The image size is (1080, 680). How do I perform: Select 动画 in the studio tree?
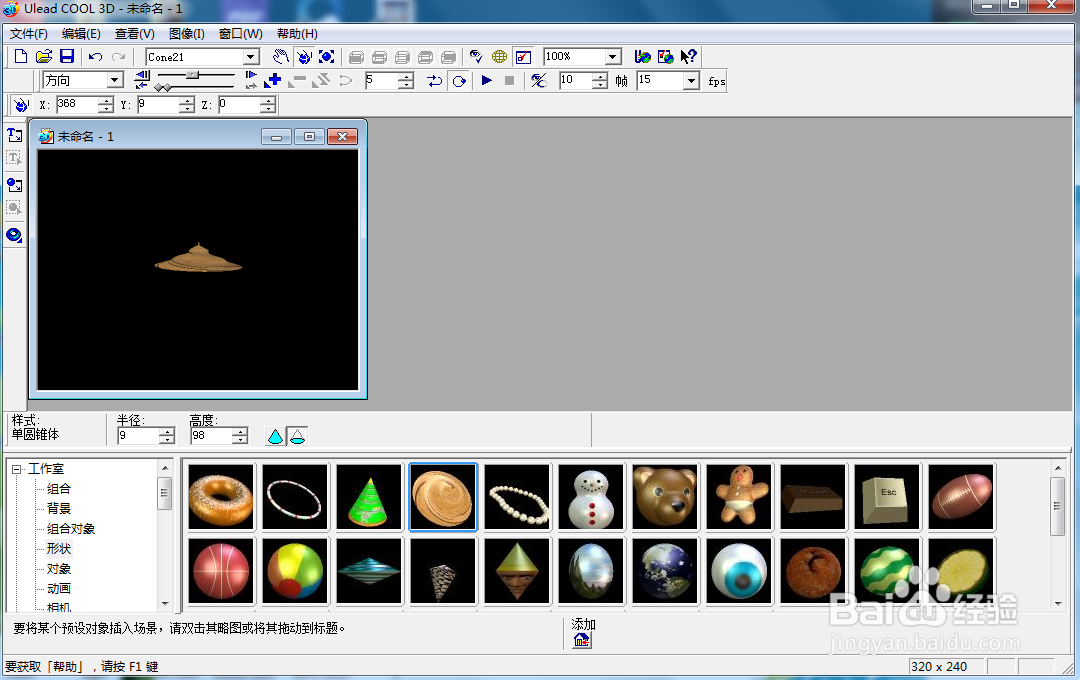click(x=59, y=588)
